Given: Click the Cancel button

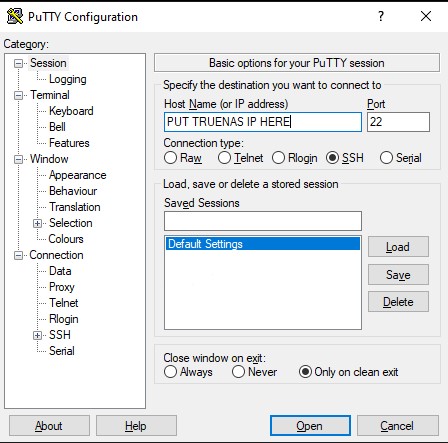Looking at the screenshot, I should [398, 426].
